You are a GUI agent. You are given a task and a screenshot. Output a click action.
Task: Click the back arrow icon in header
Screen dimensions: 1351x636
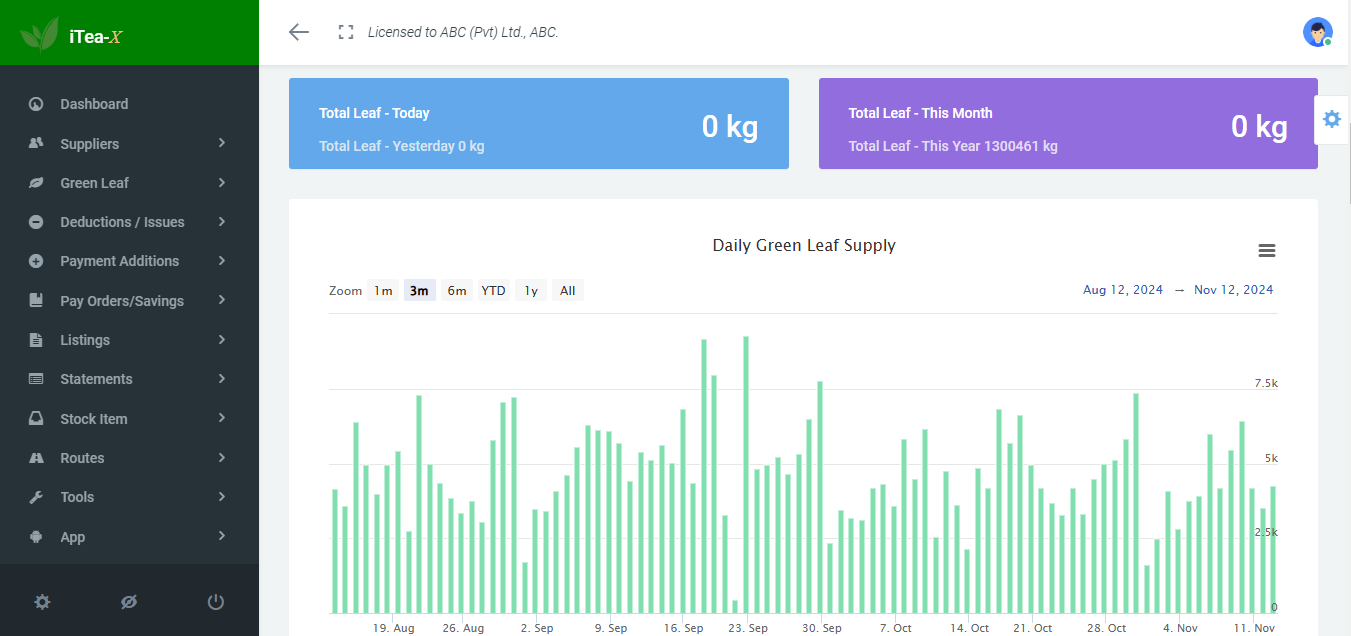tap(298, 32)
